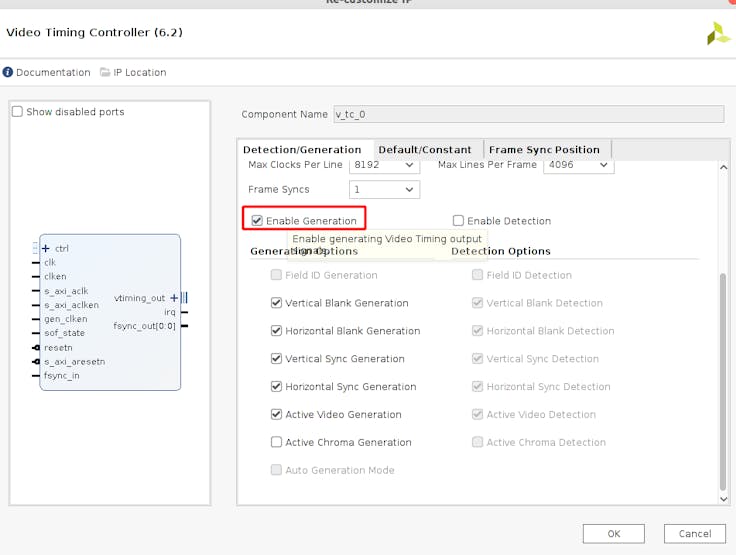Click the fsync_in input port pin

coord(36,376)
